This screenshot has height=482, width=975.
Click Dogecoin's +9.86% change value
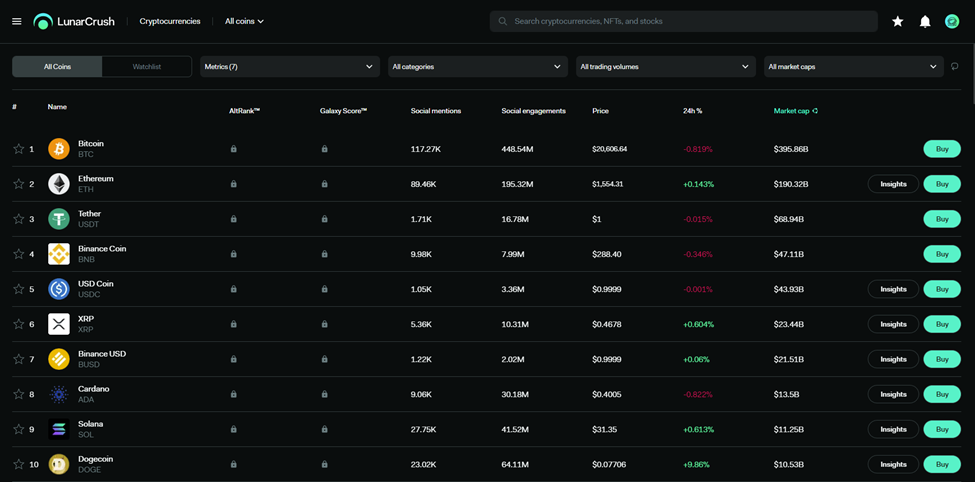(697, 465)
